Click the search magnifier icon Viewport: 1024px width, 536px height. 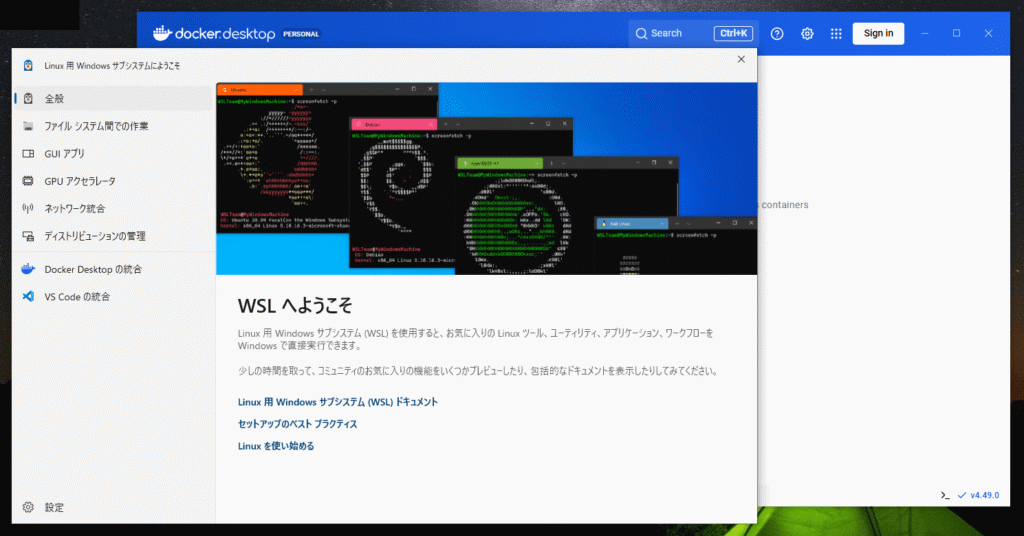point(641,33)
